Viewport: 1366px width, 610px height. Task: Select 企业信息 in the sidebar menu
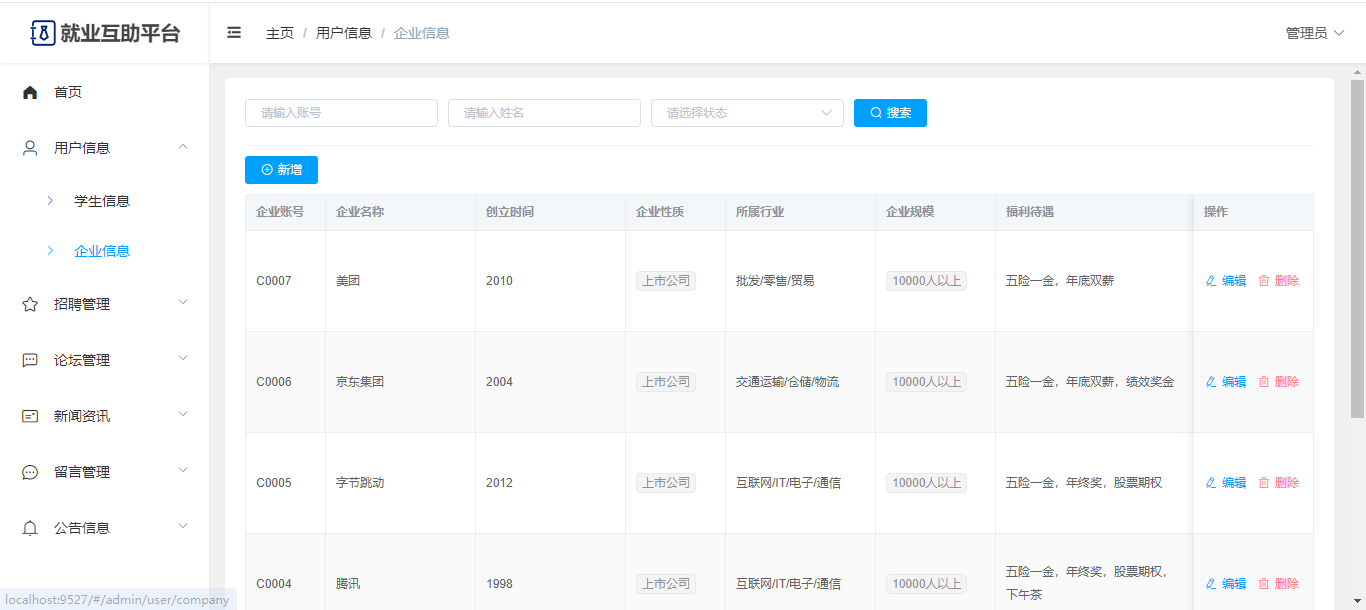[102, 251]
